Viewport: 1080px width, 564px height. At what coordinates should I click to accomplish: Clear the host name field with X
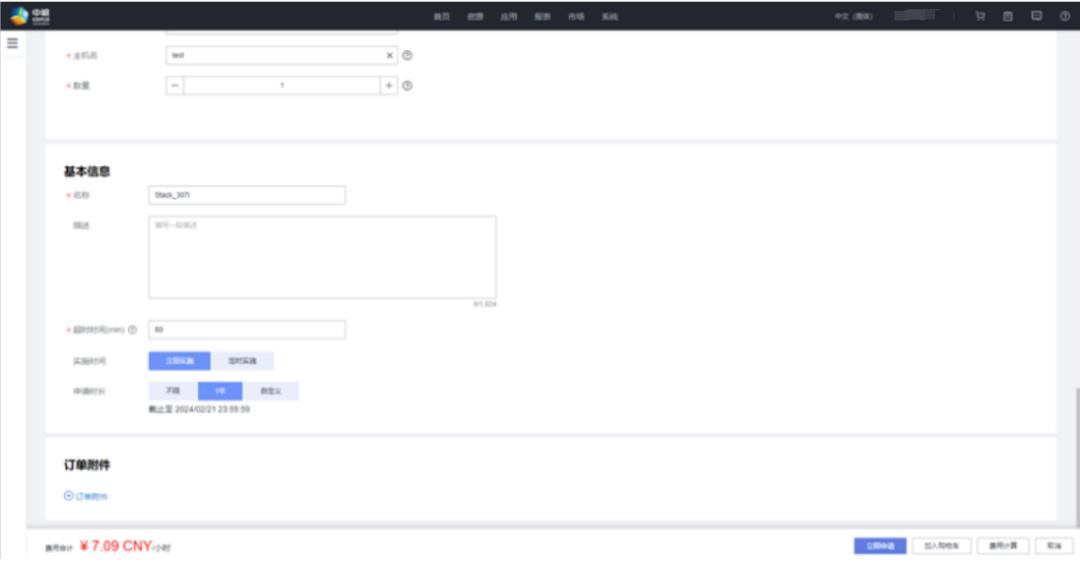pos(389,55)
